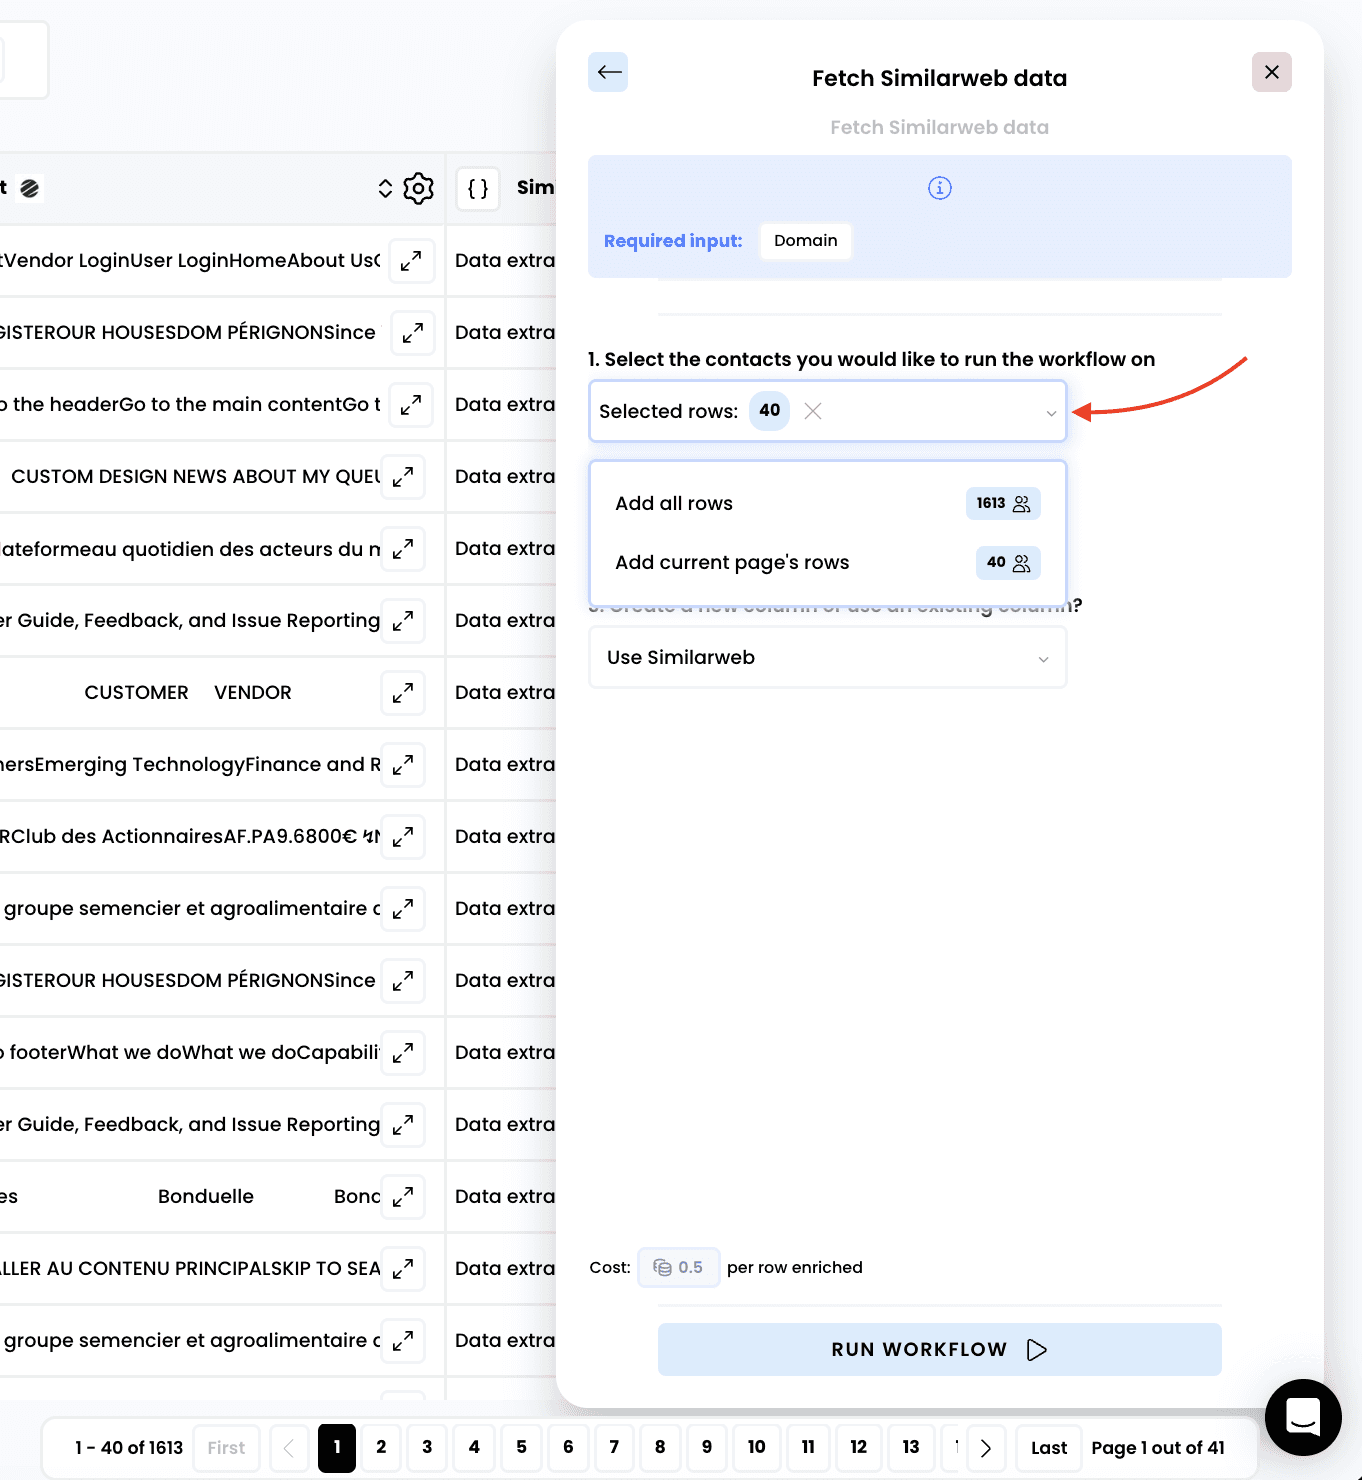Go to page 5
This screenshot has height=1480, width=1362.
[521, 1447]
